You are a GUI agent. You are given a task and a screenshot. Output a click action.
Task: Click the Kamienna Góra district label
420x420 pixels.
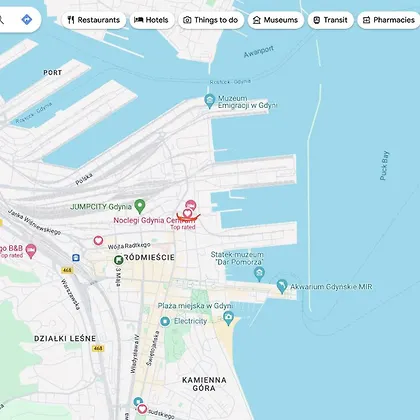(x=204, y=384)
